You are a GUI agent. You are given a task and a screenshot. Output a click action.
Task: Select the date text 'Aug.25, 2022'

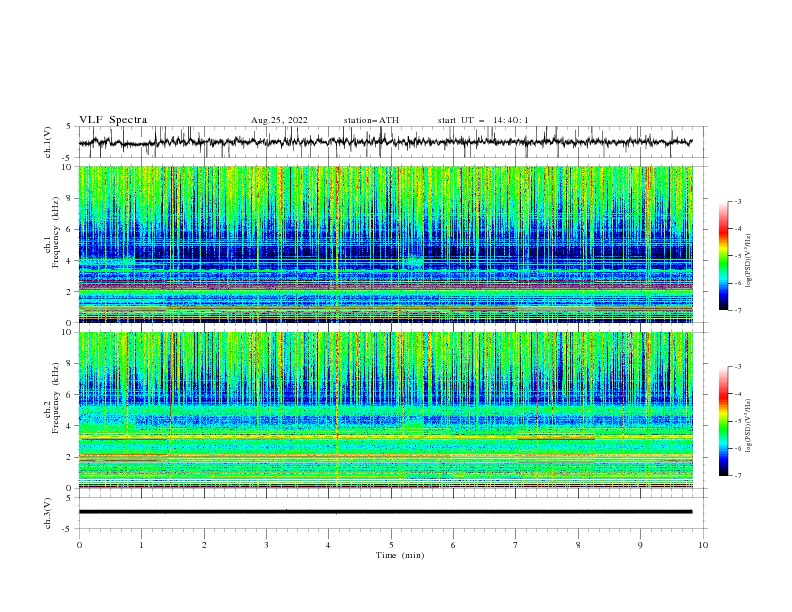tap(279, 120)
